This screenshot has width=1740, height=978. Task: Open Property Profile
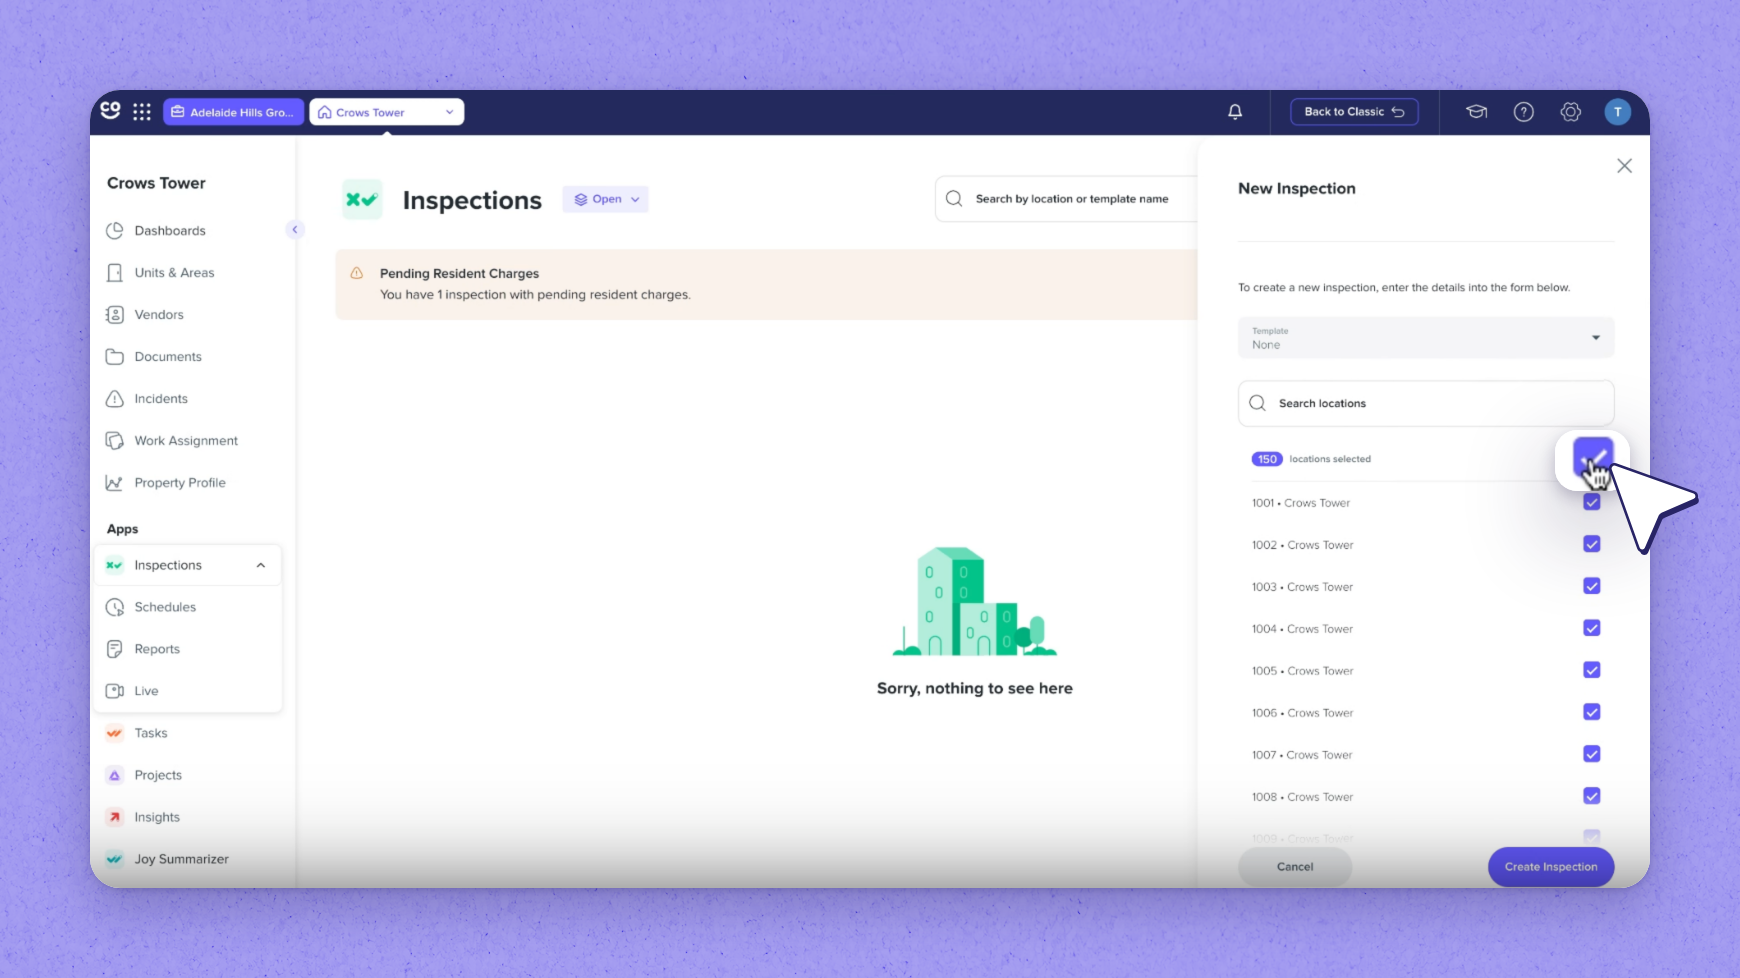[x=180, y=483]
